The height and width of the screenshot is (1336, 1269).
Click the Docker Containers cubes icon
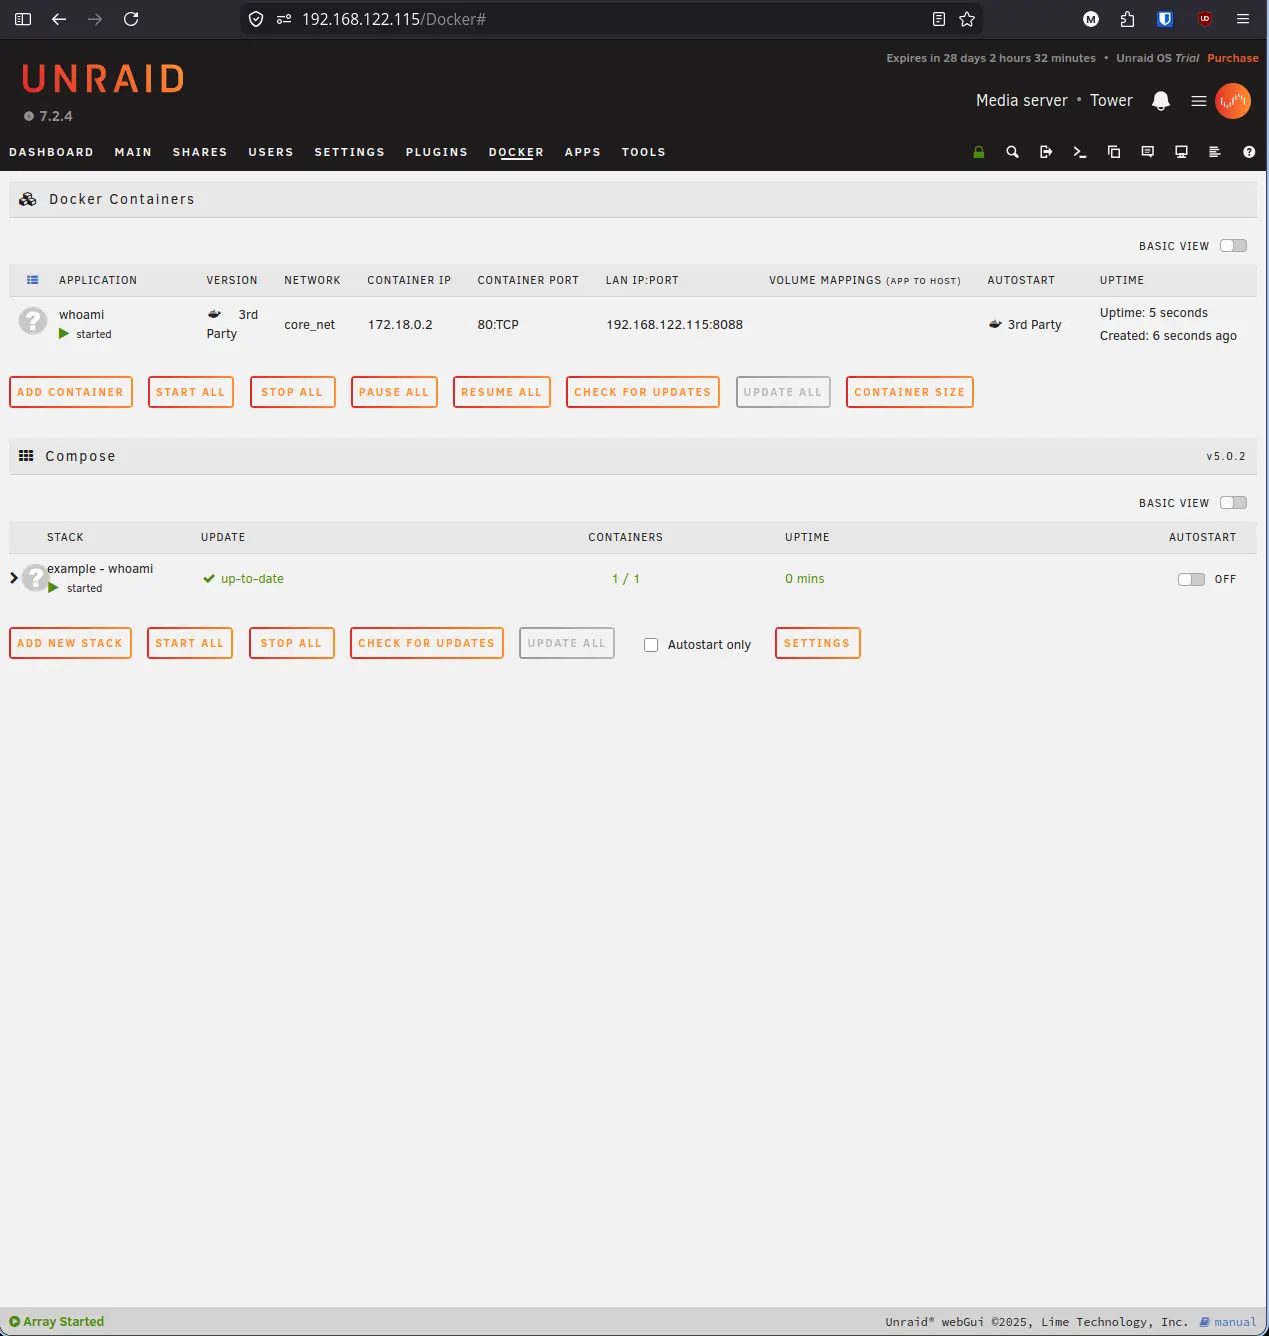tap(28, 199)
